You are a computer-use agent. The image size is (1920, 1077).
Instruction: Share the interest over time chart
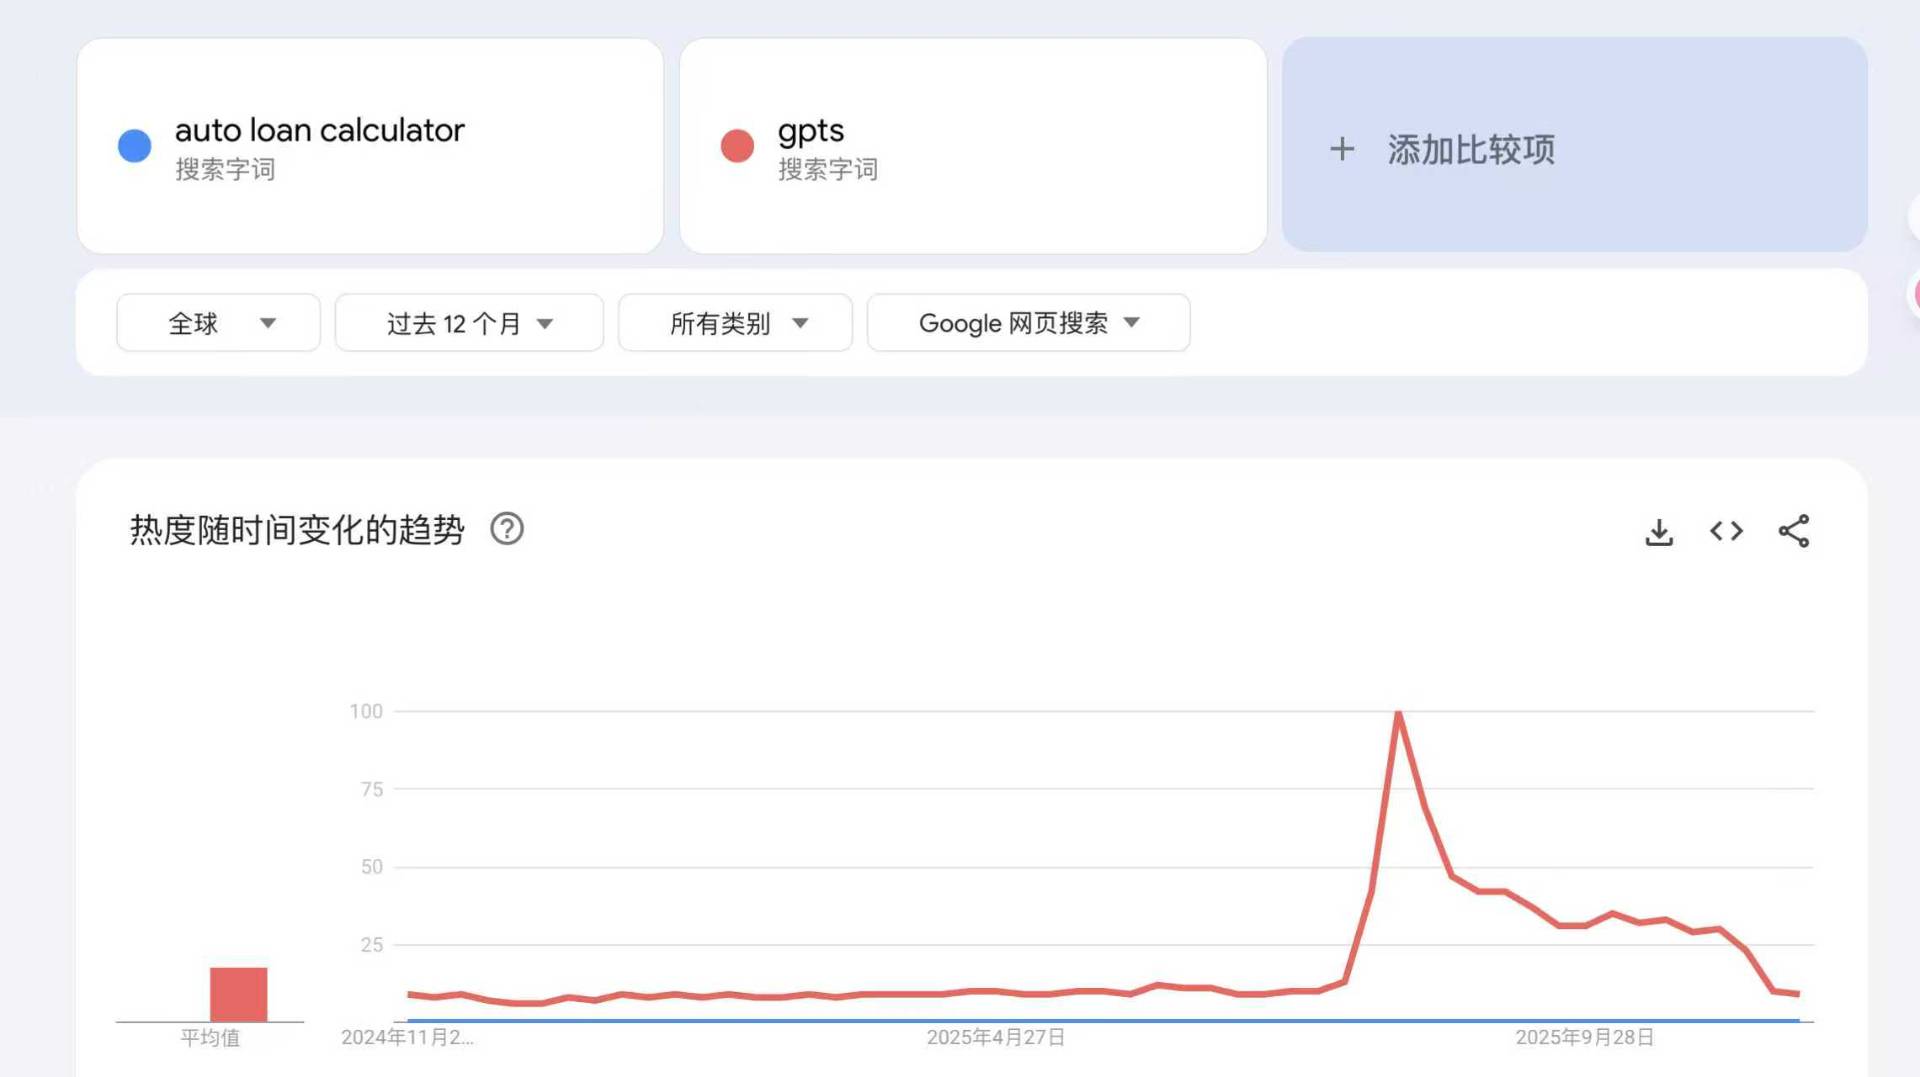1794,531
